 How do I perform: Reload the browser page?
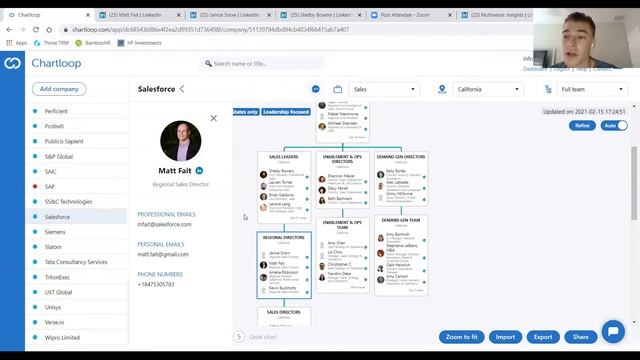(x=36, y=29)
